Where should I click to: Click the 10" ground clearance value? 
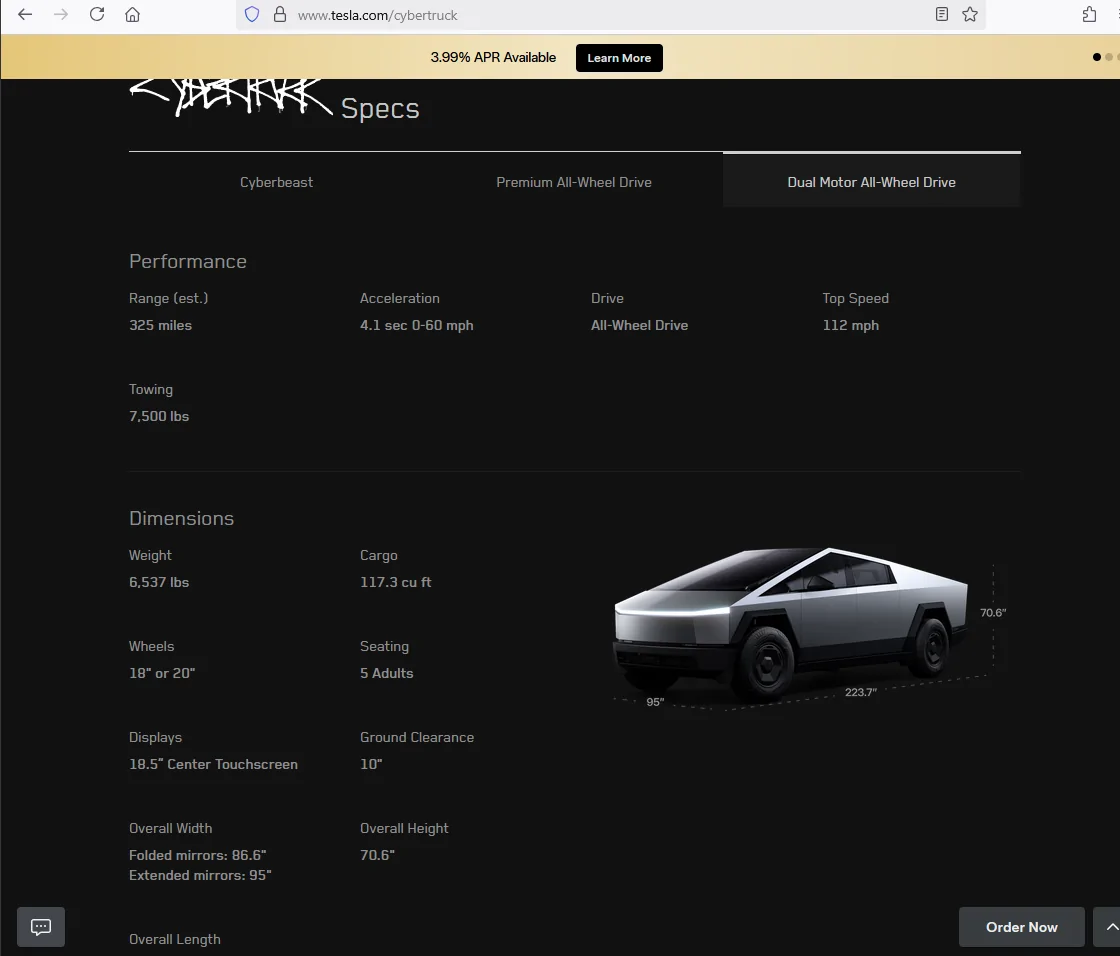[371, 764]
